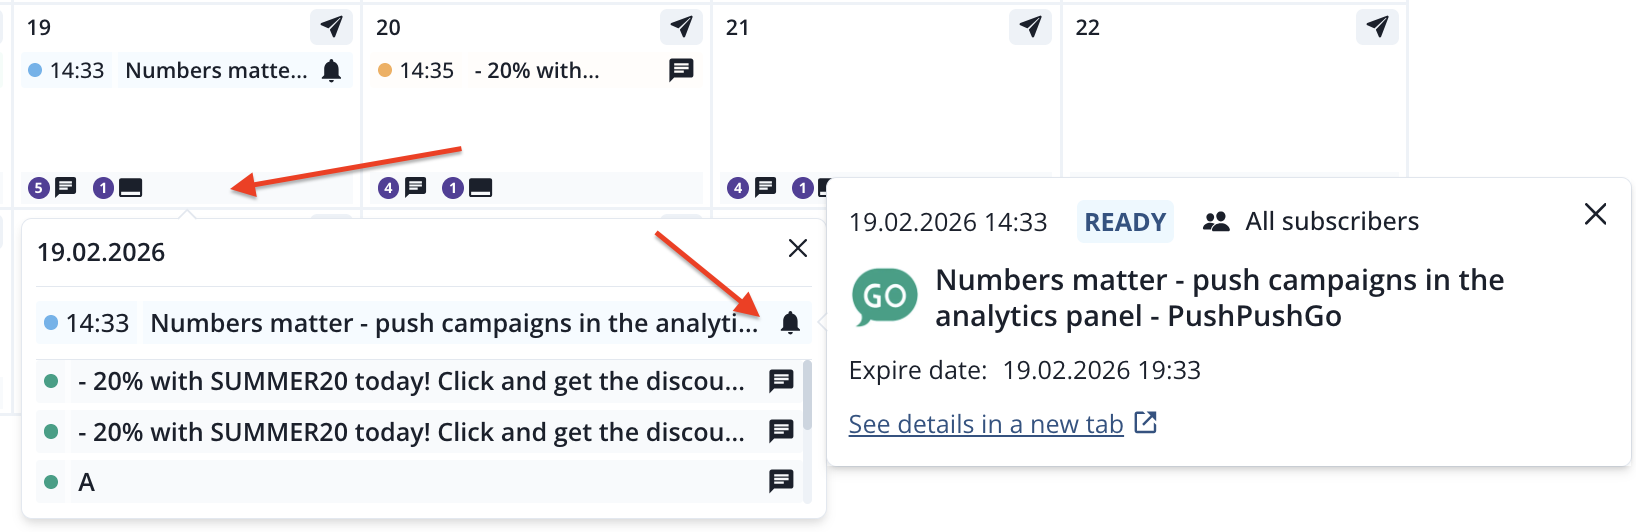
Task: Open the external link icon beside details link
Action: coord(1146,423)
